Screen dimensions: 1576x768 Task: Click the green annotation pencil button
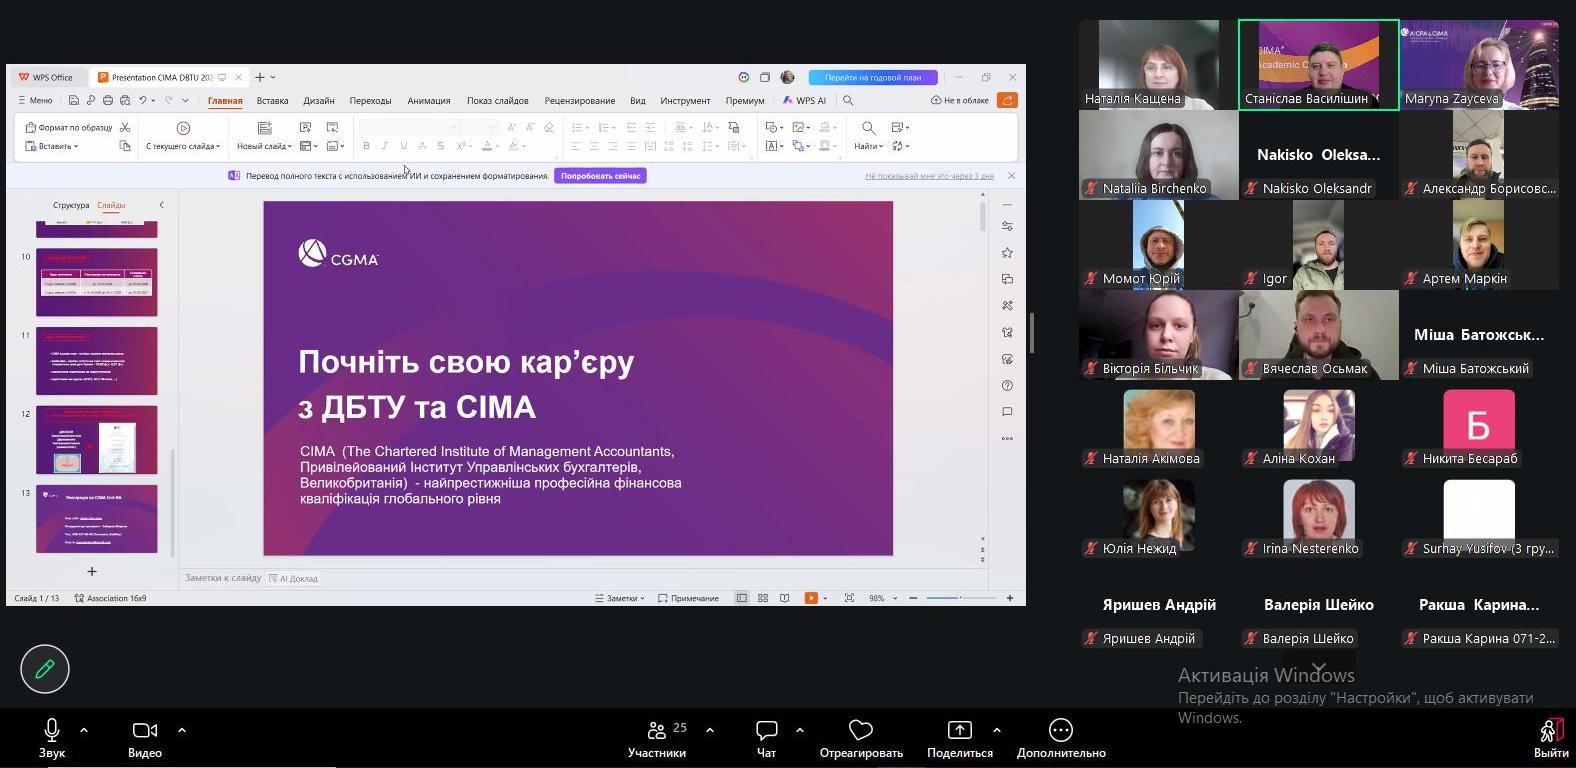45,669
